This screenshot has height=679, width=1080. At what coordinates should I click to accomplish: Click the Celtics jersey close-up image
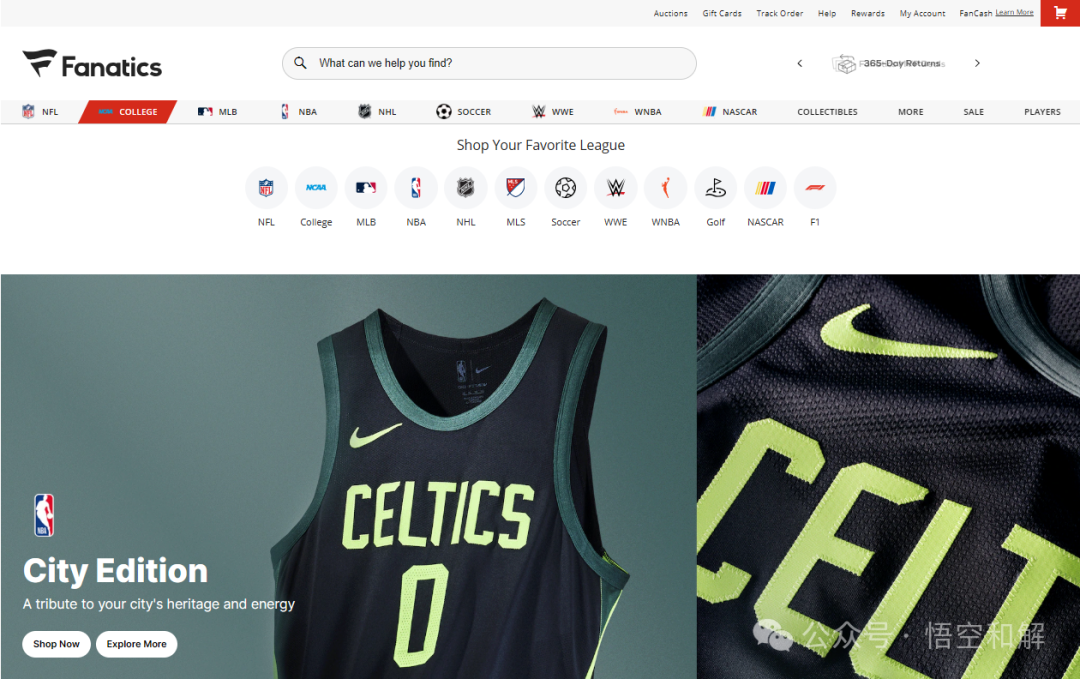click(888, 477)
